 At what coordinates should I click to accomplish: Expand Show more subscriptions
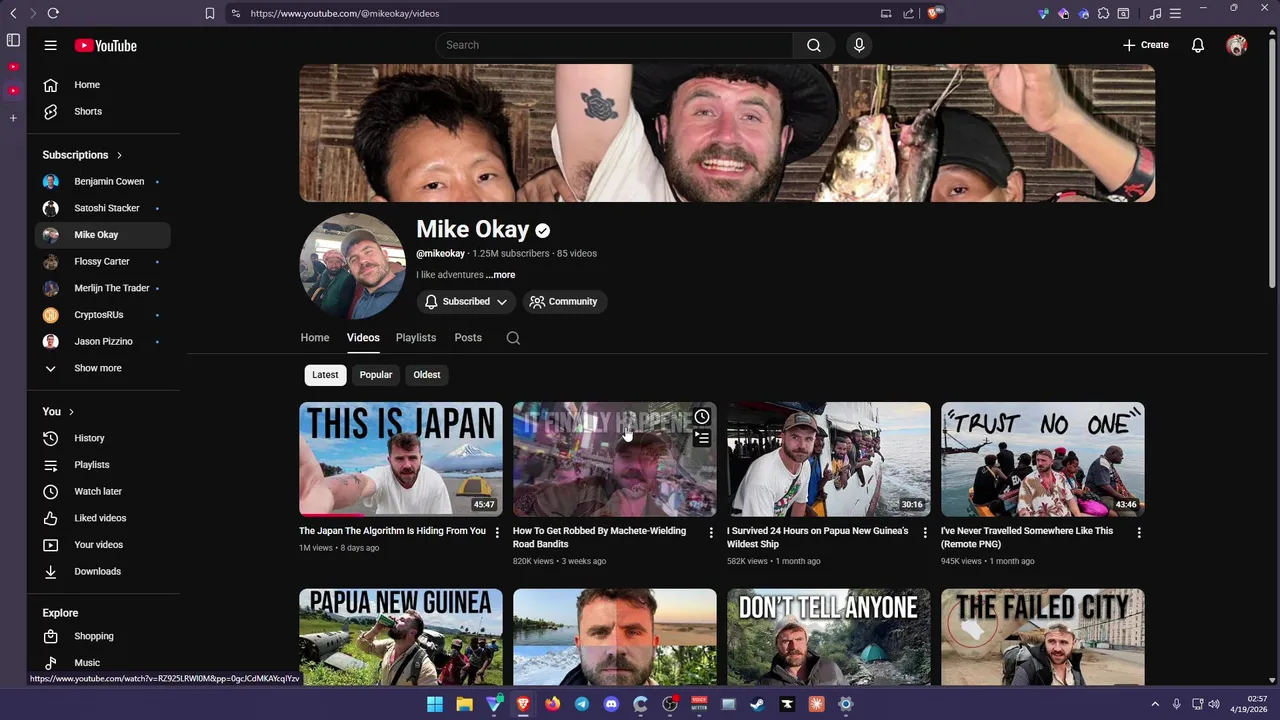(103, 368)
